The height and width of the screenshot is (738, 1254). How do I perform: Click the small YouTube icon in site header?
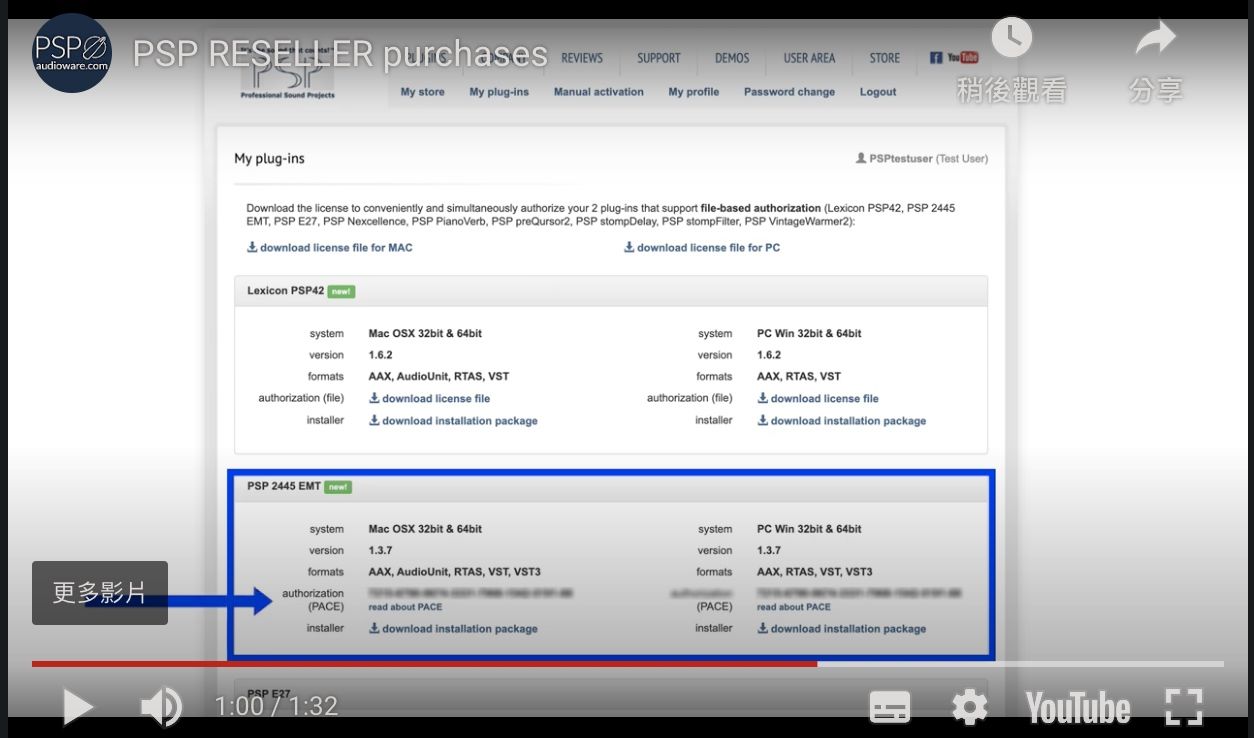(962, 58)
